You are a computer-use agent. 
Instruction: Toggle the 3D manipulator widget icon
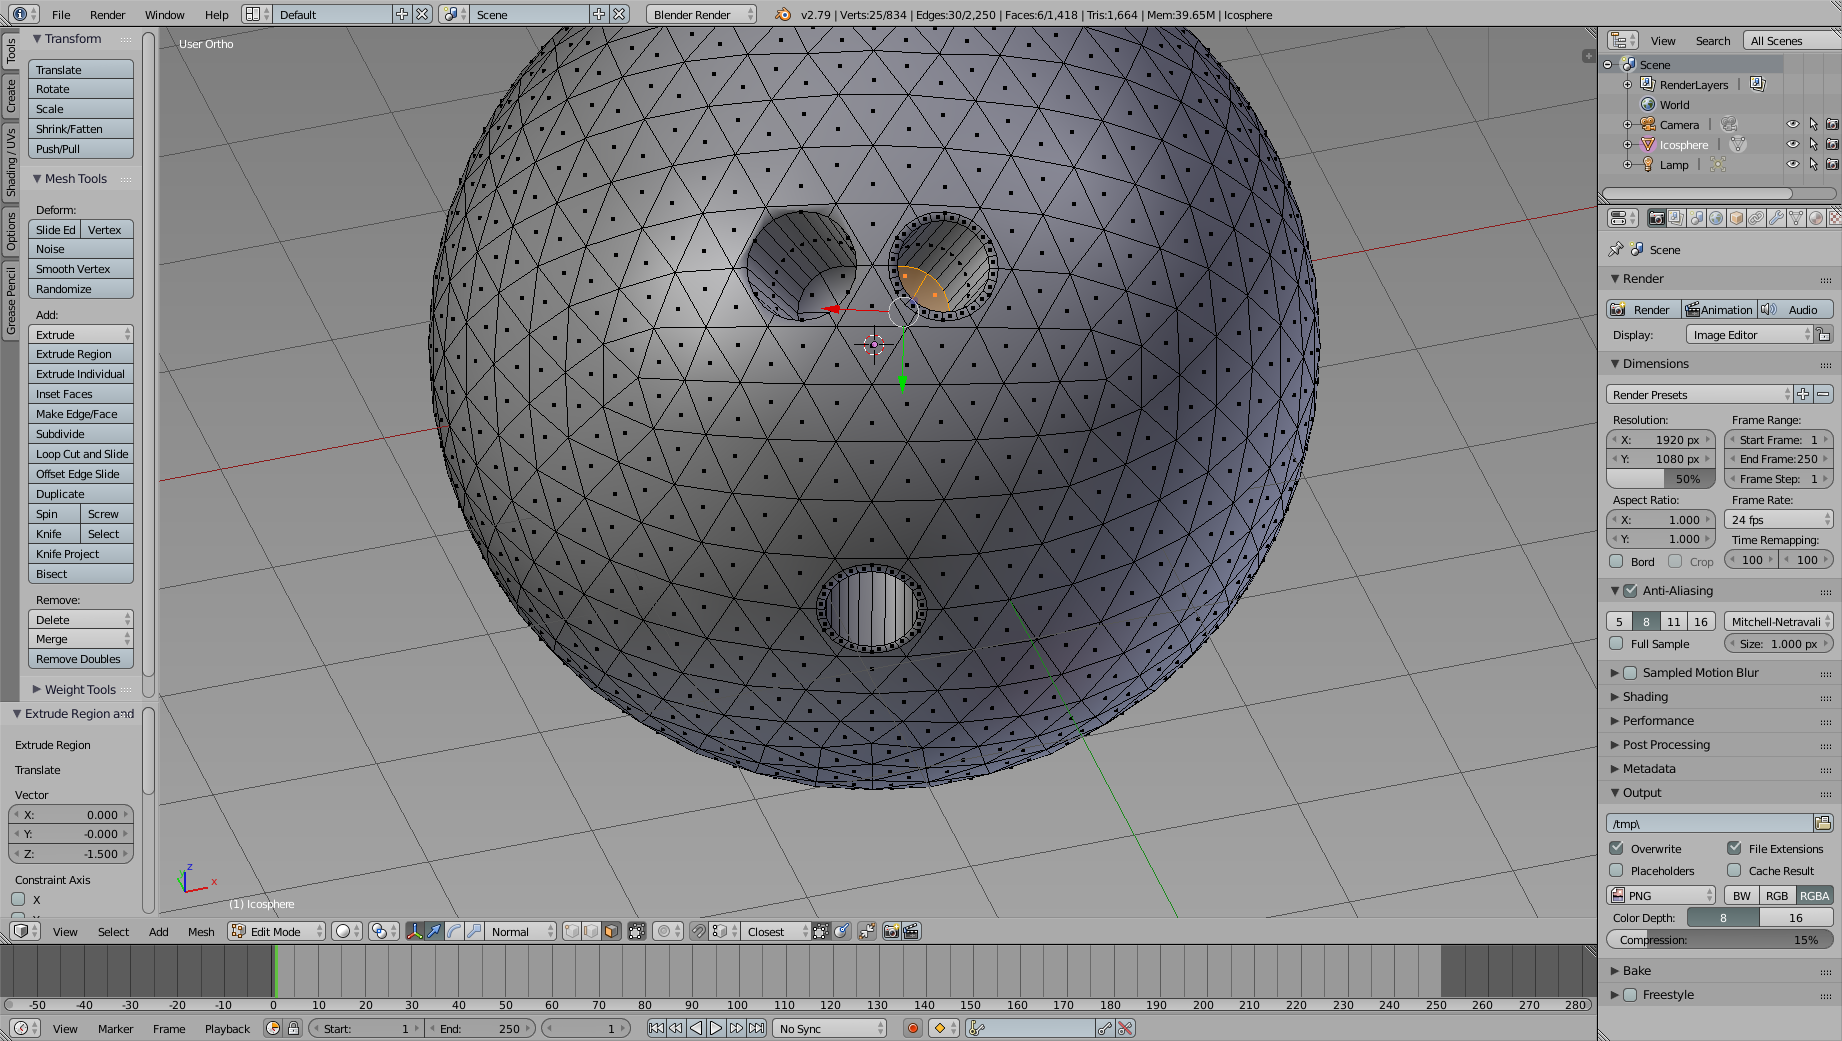[x=414, y=931]
